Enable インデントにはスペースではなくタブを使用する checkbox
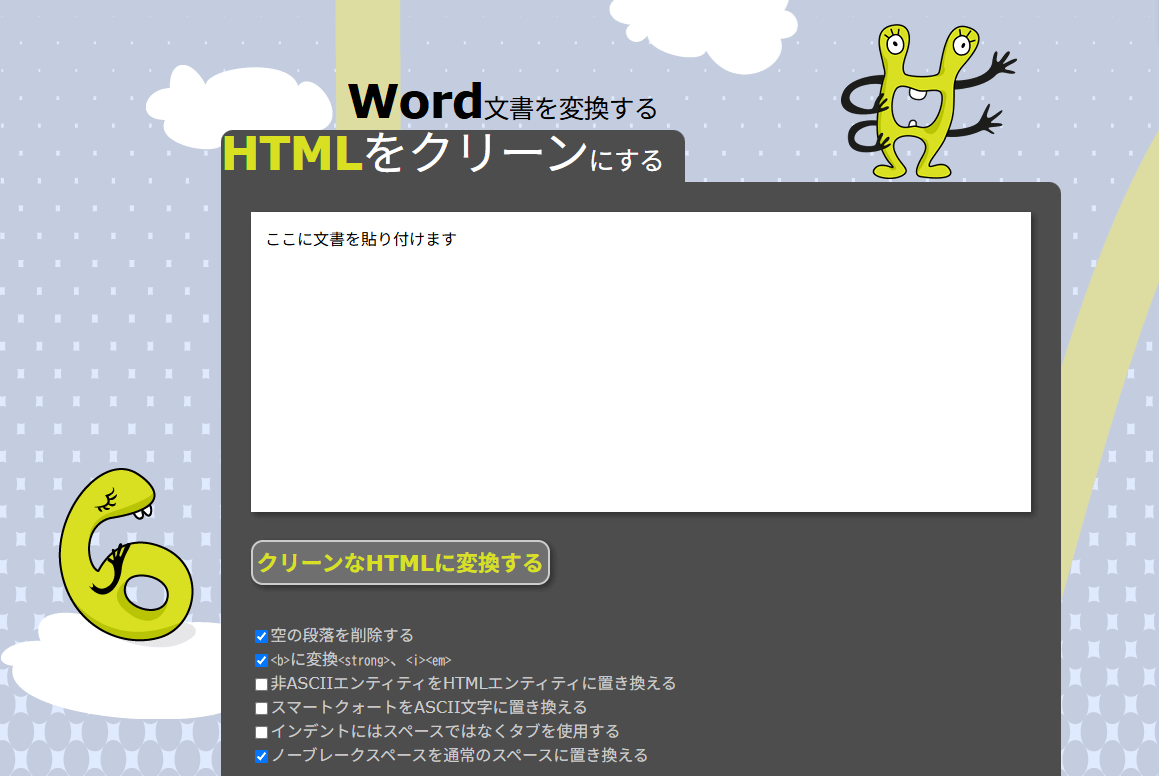Screen dimensions: 1159x776 [261, 732]
